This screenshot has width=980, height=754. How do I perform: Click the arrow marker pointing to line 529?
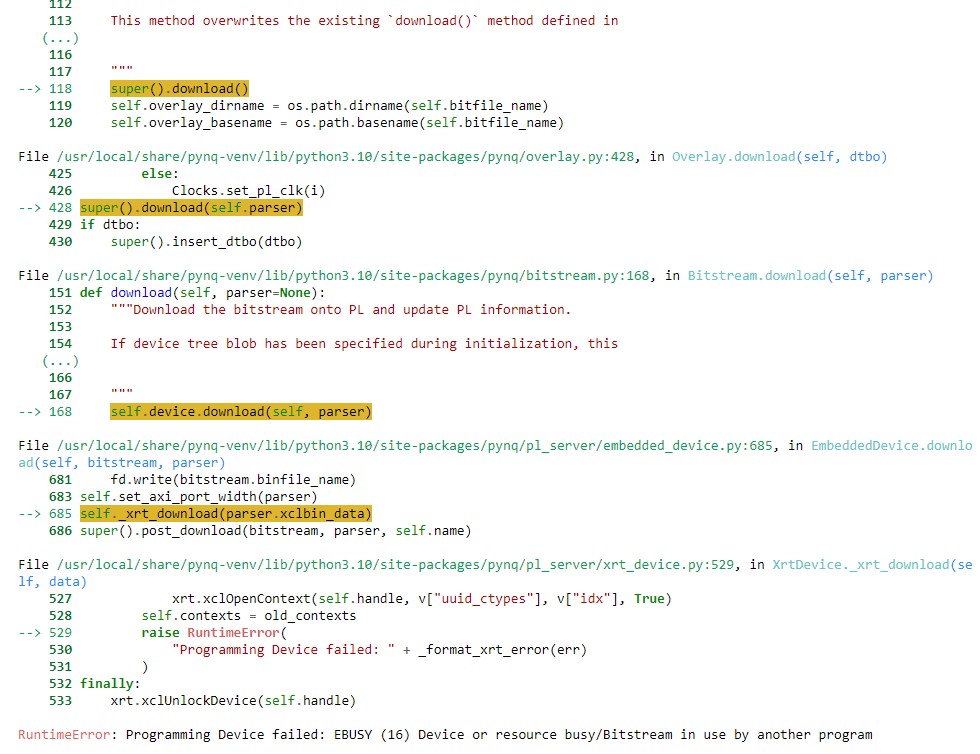coord(29,633)
